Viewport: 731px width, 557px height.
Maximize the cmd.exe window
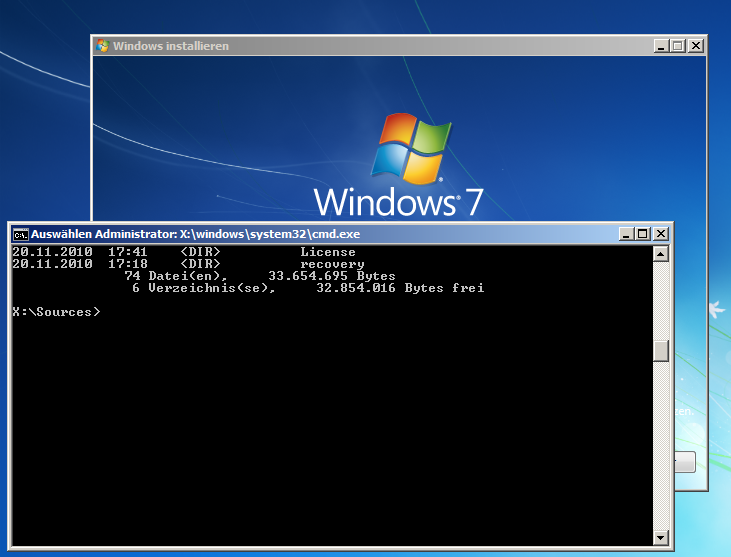point(643,234)
